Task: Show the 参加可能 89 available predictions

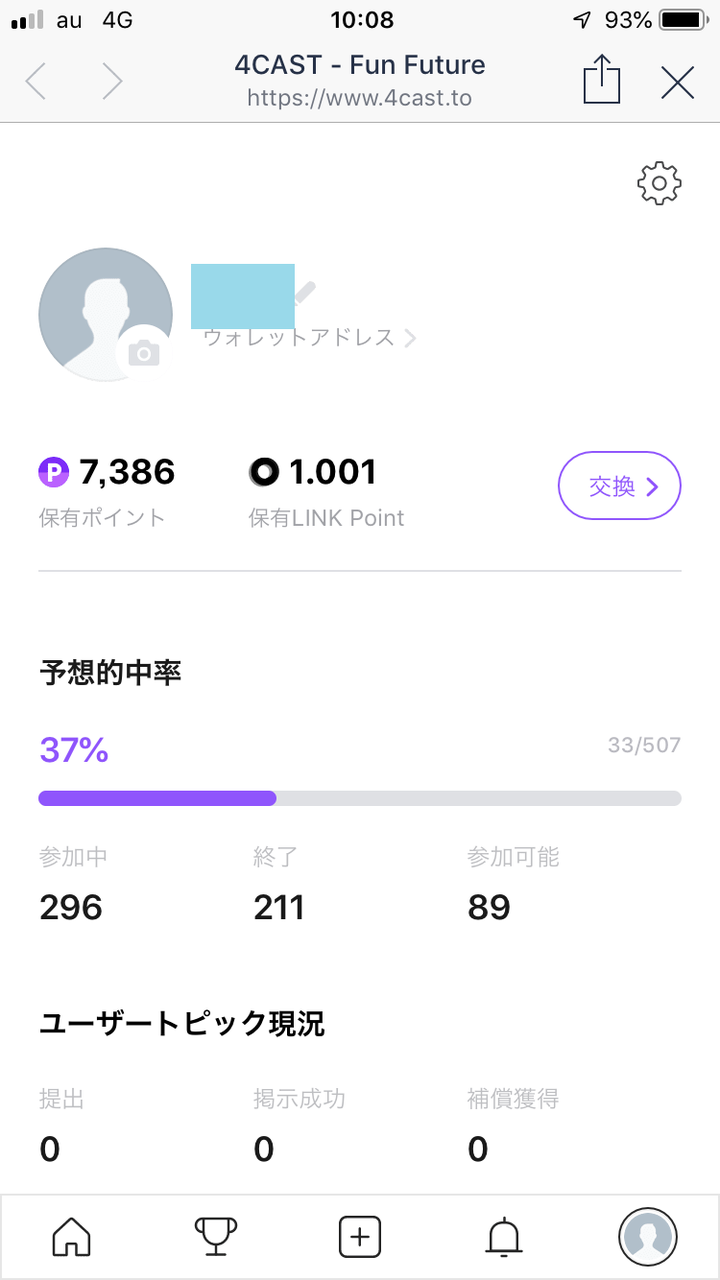Action: click(489, 907)
